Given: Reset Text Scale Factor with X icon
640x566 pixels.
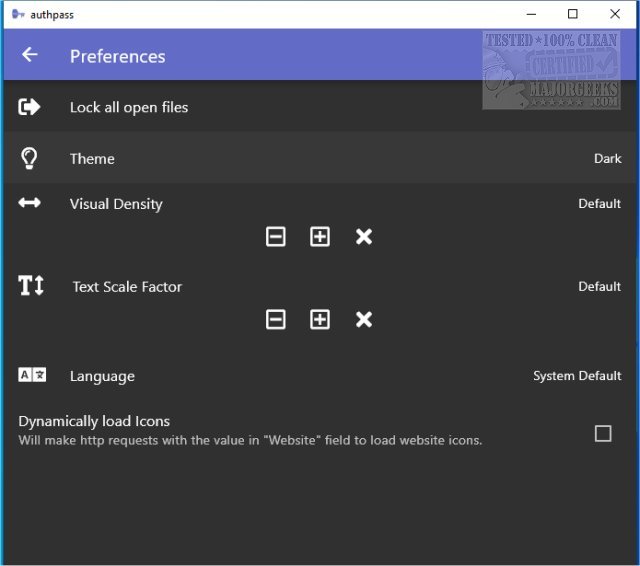Looking at the screenshot, I should coord(364,319).
